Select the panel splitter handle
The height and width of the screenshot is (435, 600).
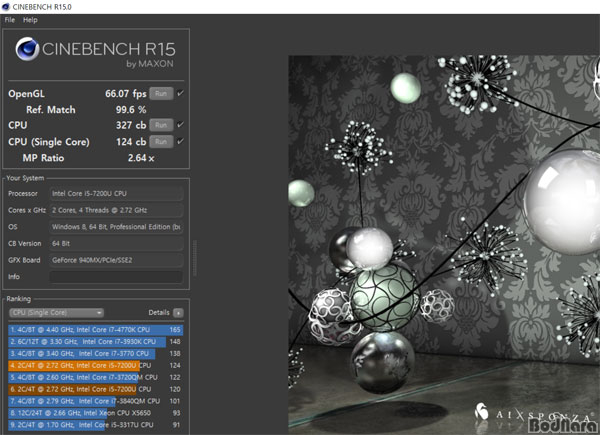195,258
